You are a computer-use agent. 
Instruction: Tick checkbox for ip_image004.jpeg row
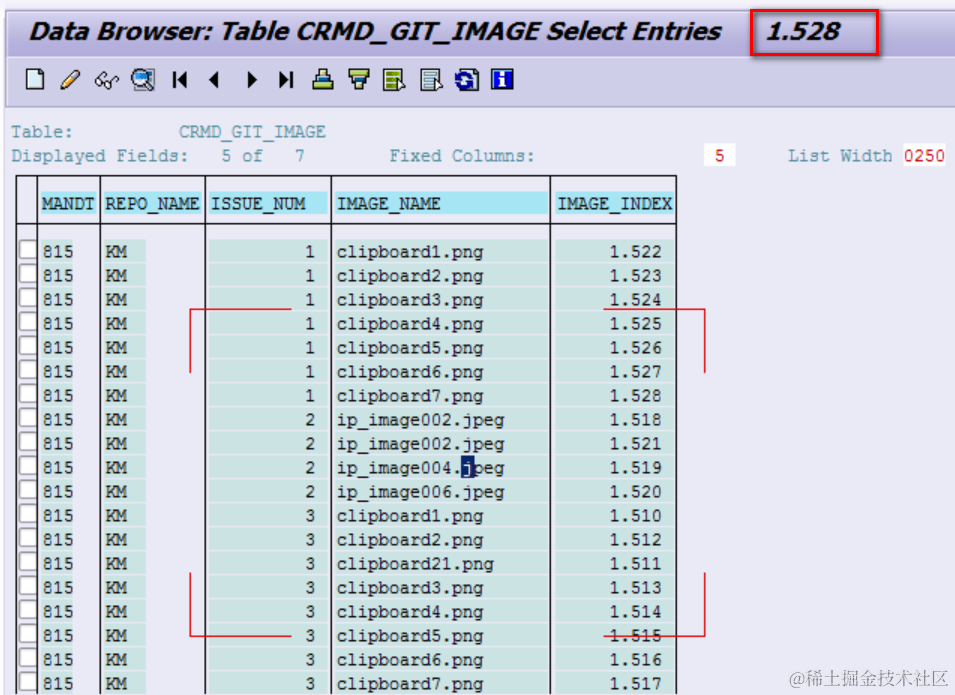tap(27, 467)
